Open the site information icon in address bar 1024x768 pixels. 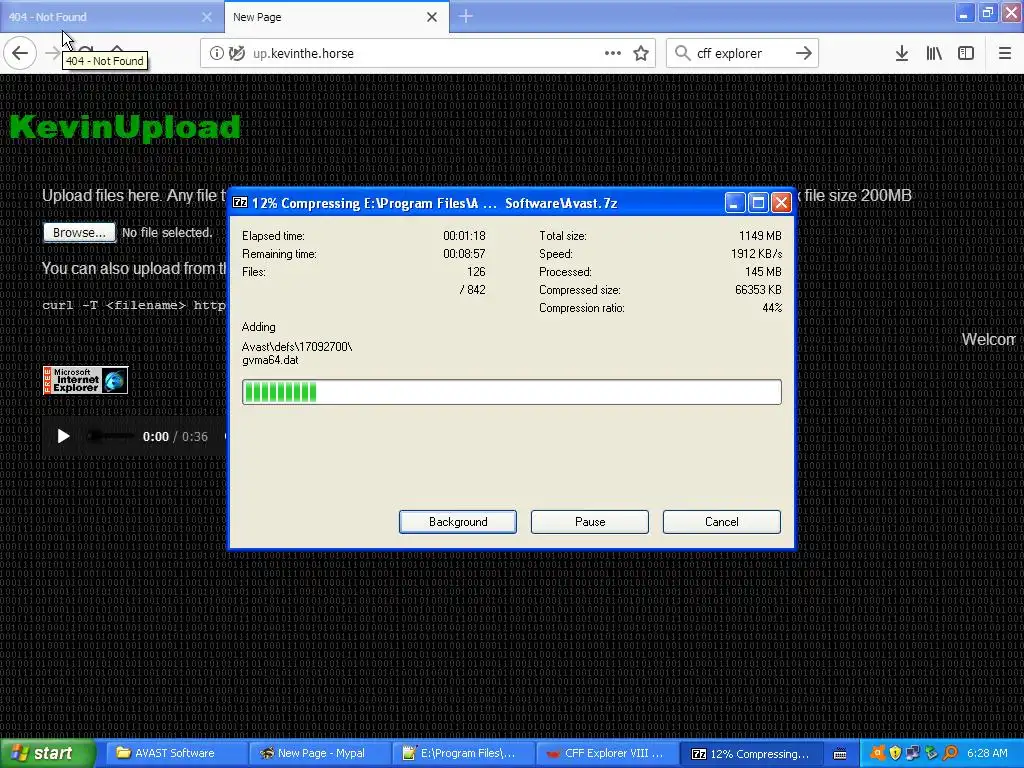pos(217,53)
